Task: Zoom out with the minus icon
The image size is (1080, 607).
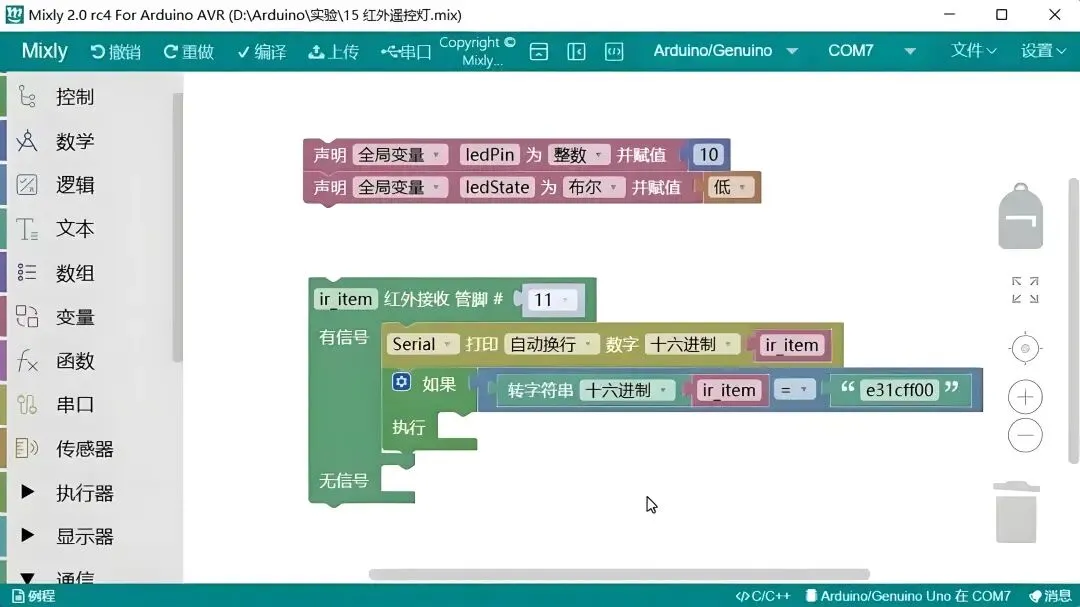Action: tap(1025, 435)
